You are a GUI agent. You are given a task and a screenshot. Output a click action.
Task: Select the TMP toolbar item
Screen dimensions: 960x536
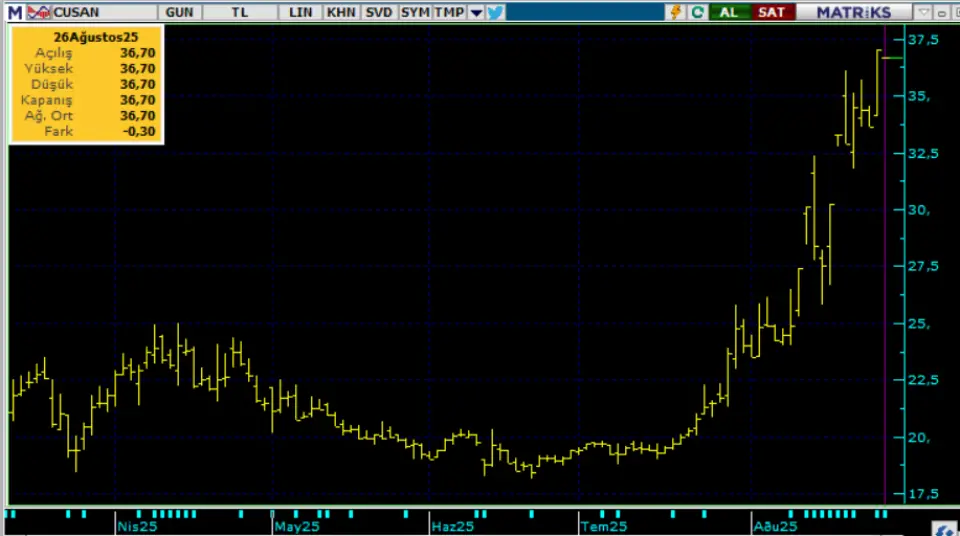click(449, 12)
